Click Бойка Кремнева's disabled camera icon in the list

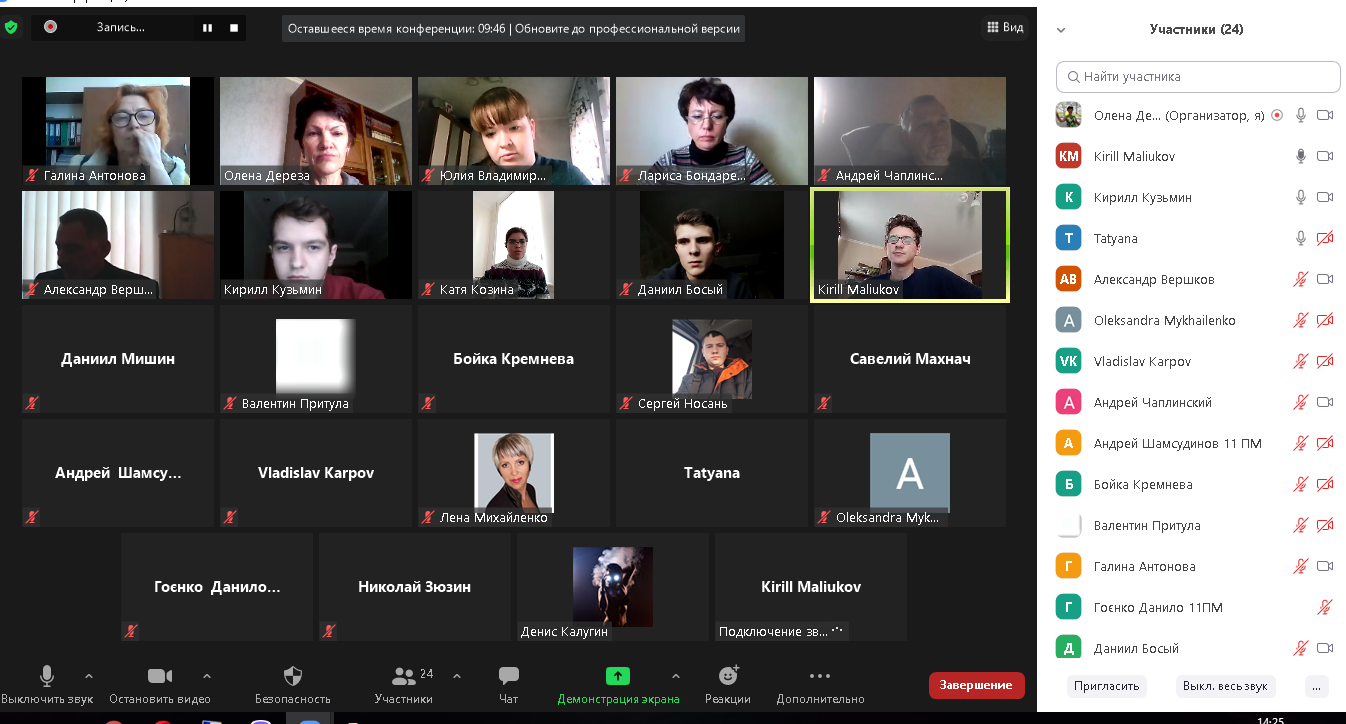click(x=1325, y=485)
